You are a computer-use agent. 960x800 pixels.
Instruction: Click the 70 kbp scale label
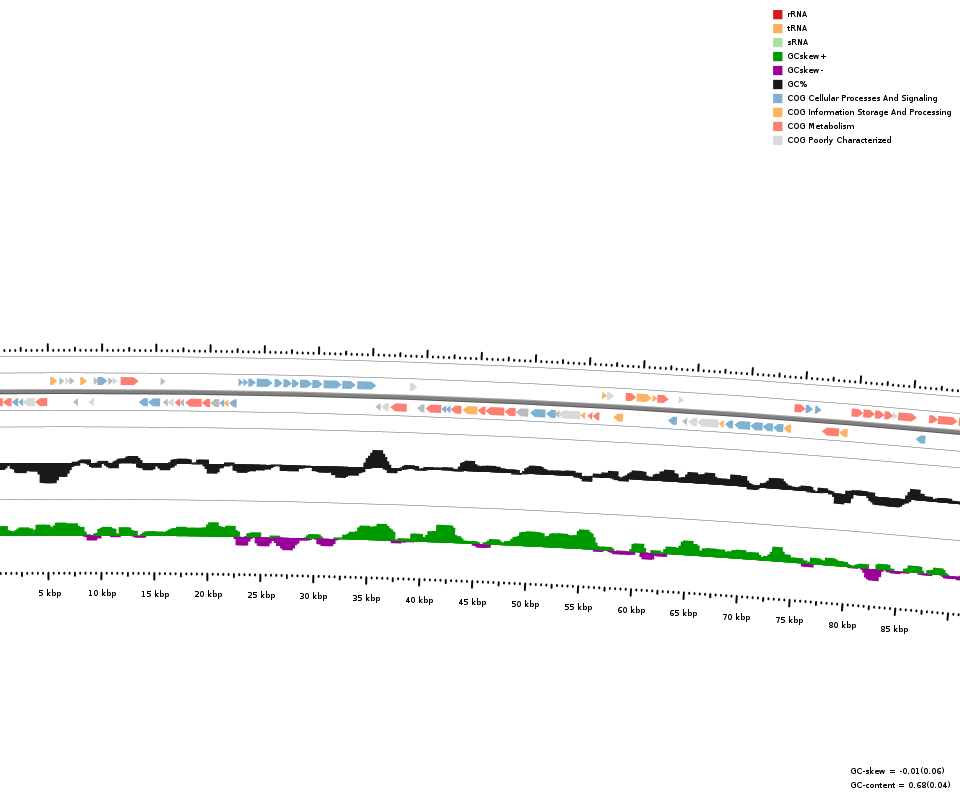point(736,617)
